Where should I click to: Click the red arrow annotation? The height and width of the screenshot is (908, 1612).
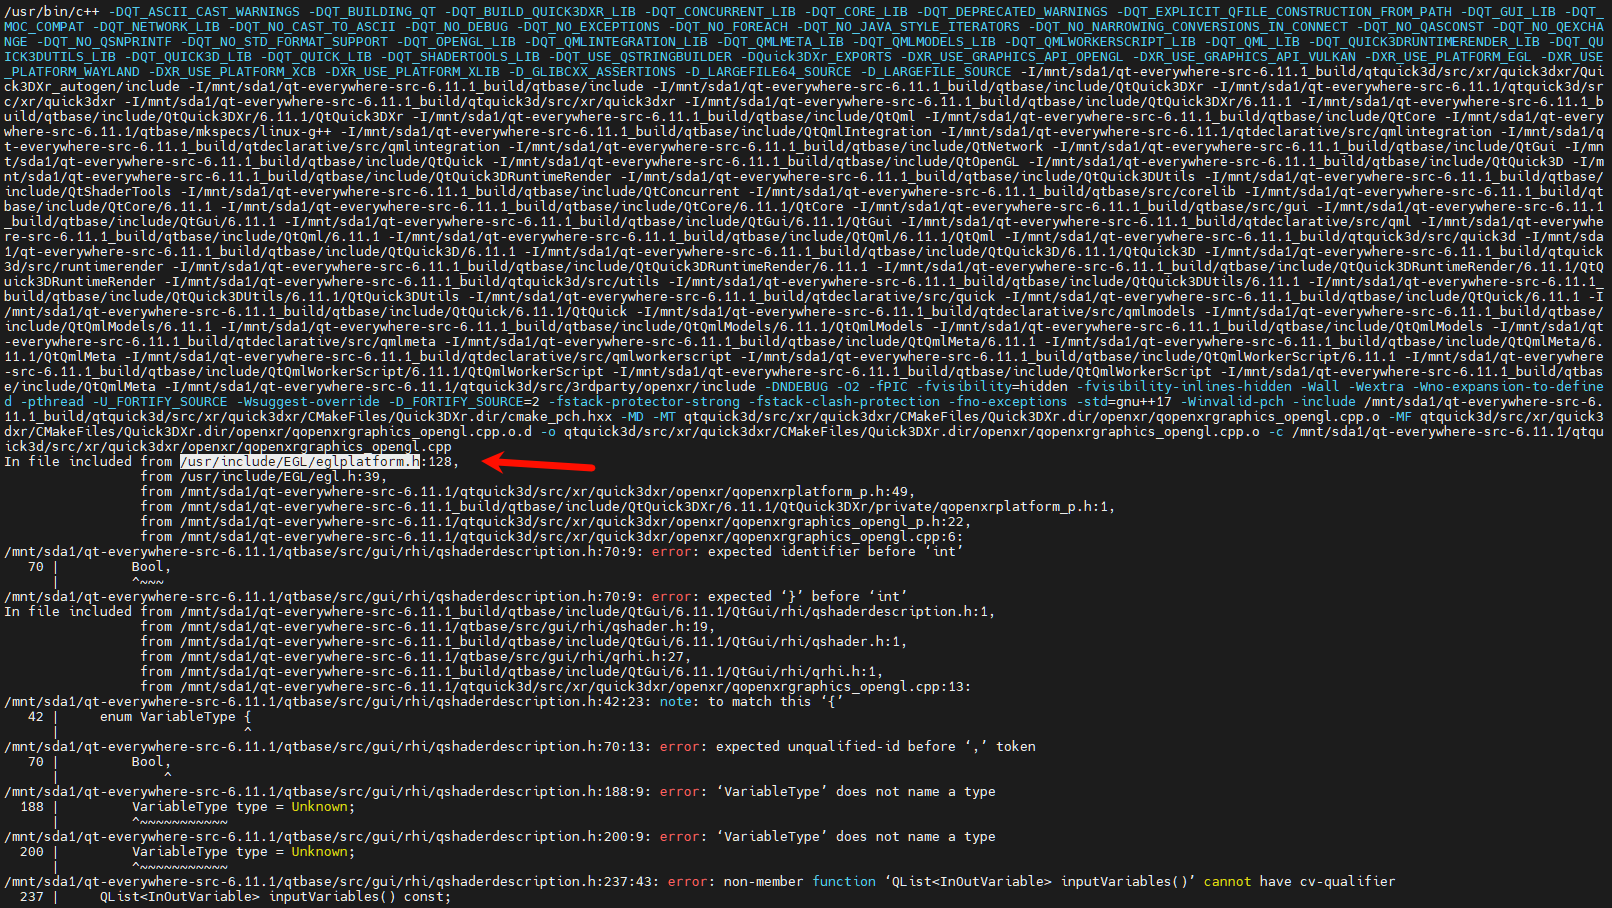click(x=539, y=463)
